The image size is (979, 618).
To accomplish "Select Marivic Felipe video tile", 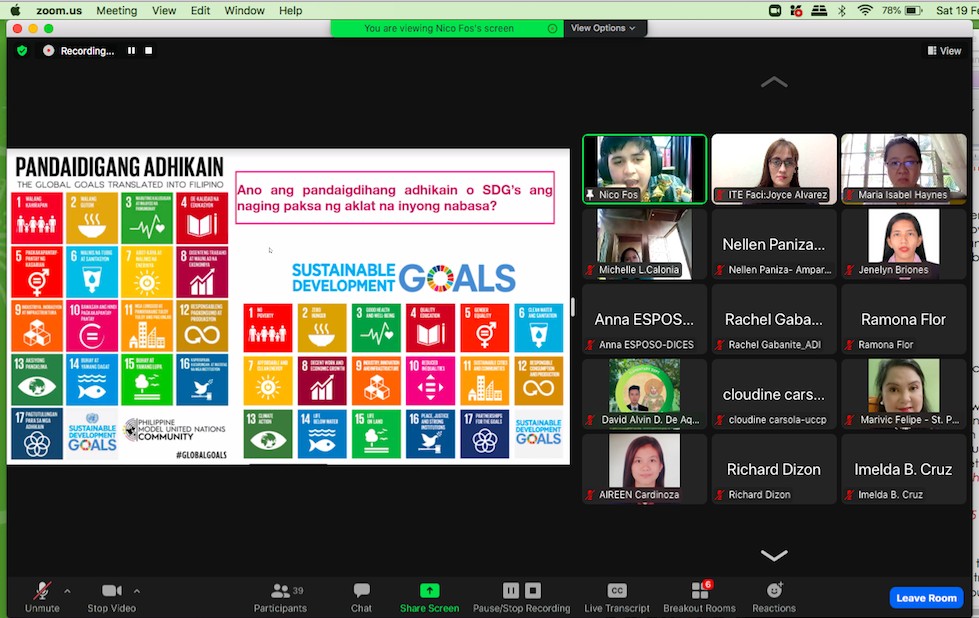I will pos(903,394).
